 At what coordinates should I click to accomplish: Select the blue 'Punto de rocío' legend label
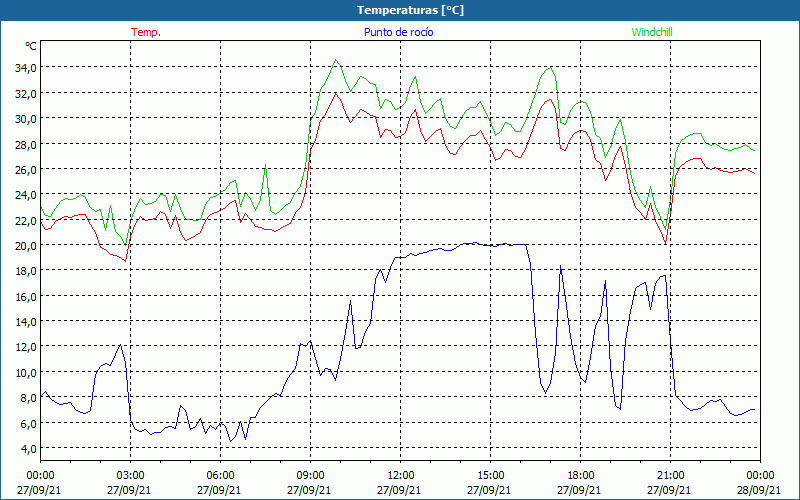[398, 32]
